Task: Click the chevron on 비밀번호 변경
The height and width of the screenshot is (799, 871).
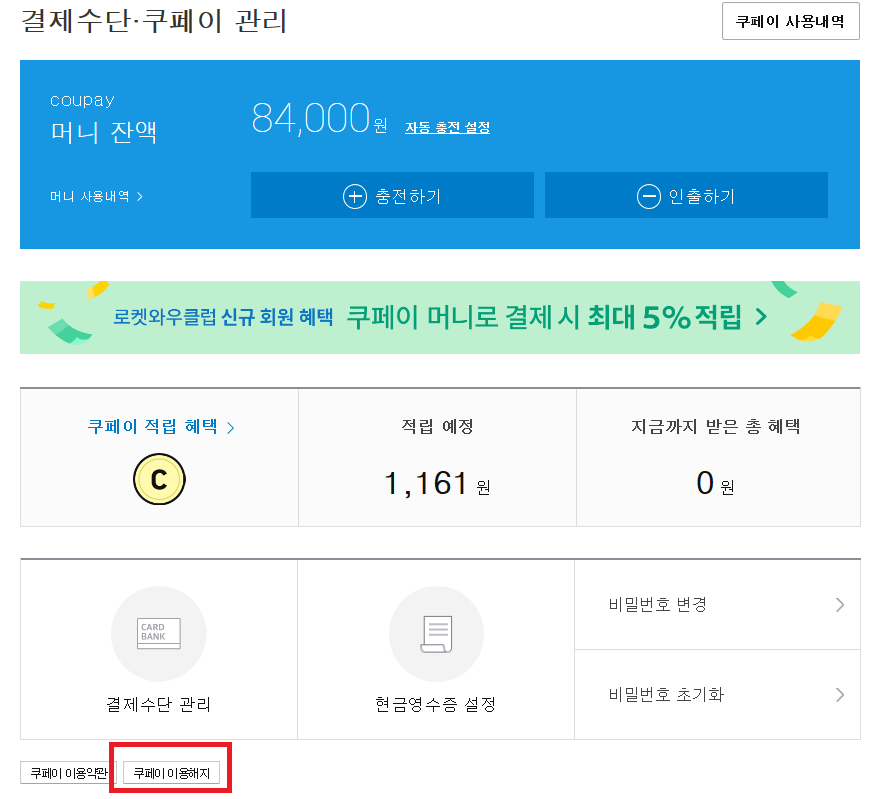Action: tap(840, 605)
